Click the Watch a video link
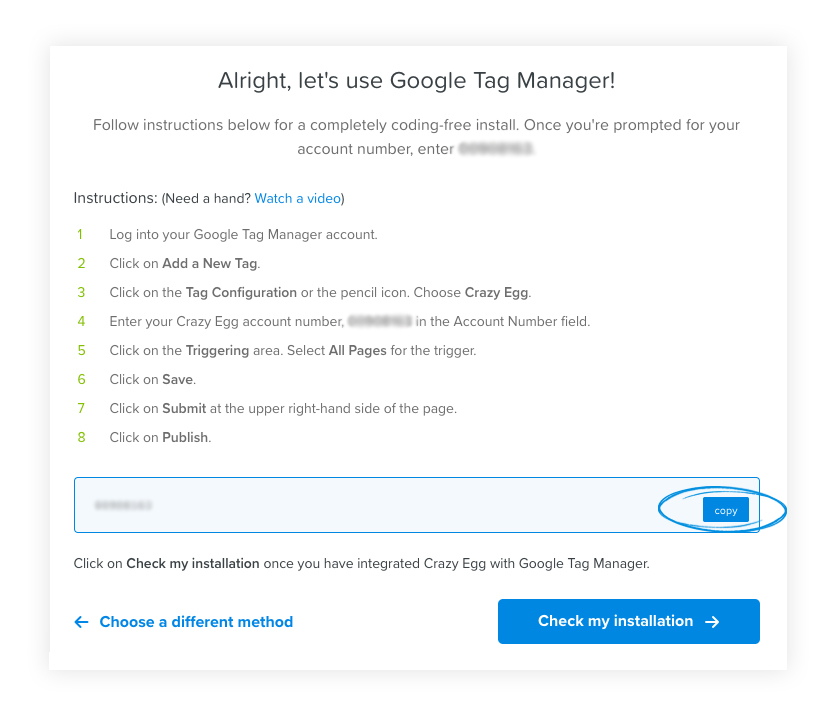Screen dimensions: 837x713 [297, 198]
